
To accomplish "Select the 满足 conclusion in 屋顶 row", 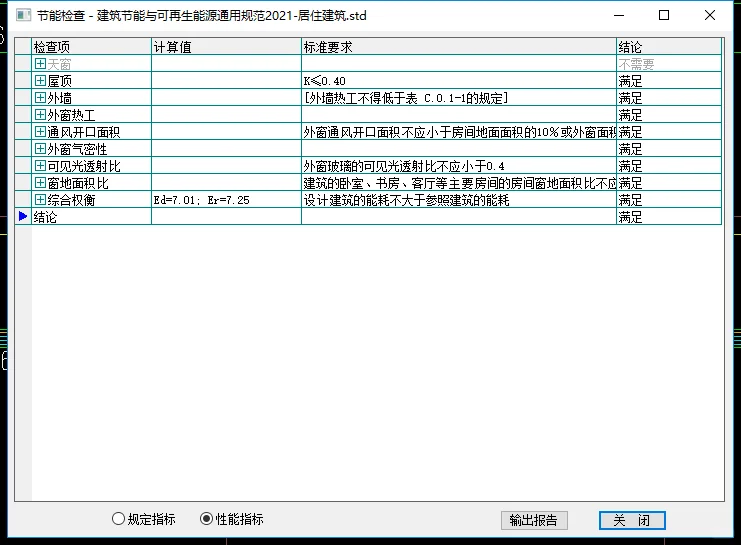I will click(x=669, y=81).
